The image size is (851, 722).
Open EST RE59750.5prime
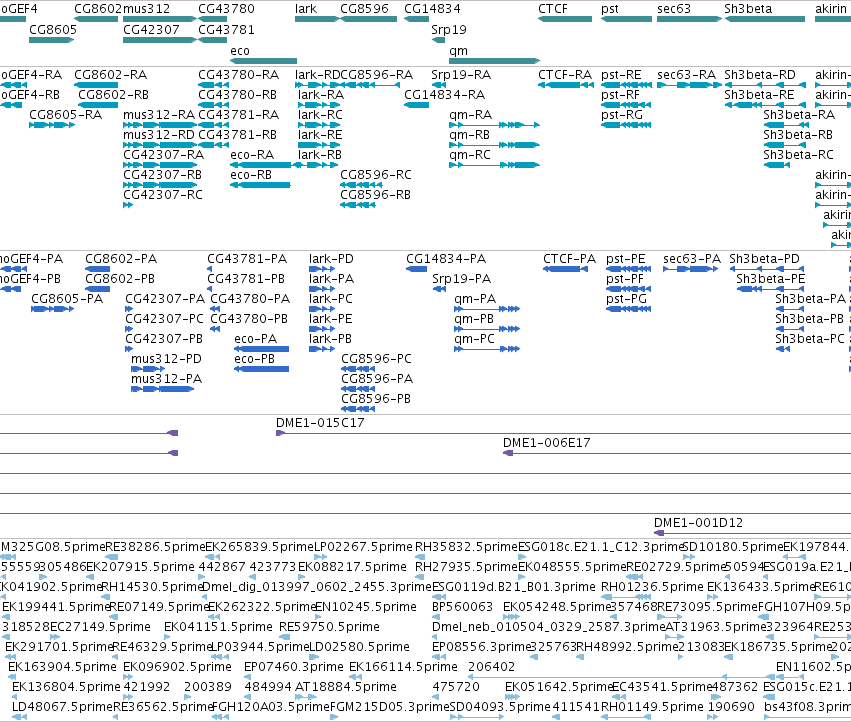click(283, 637)
